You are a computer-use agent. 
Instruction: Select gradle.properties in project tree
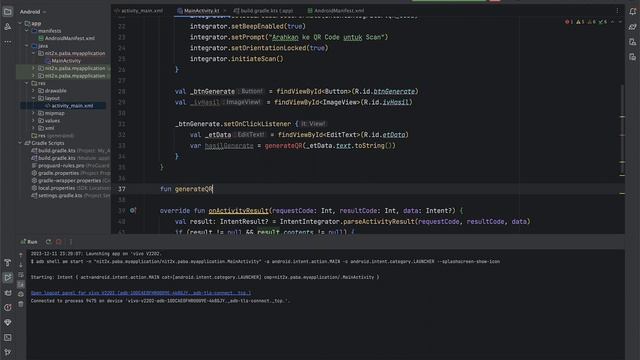55,173
